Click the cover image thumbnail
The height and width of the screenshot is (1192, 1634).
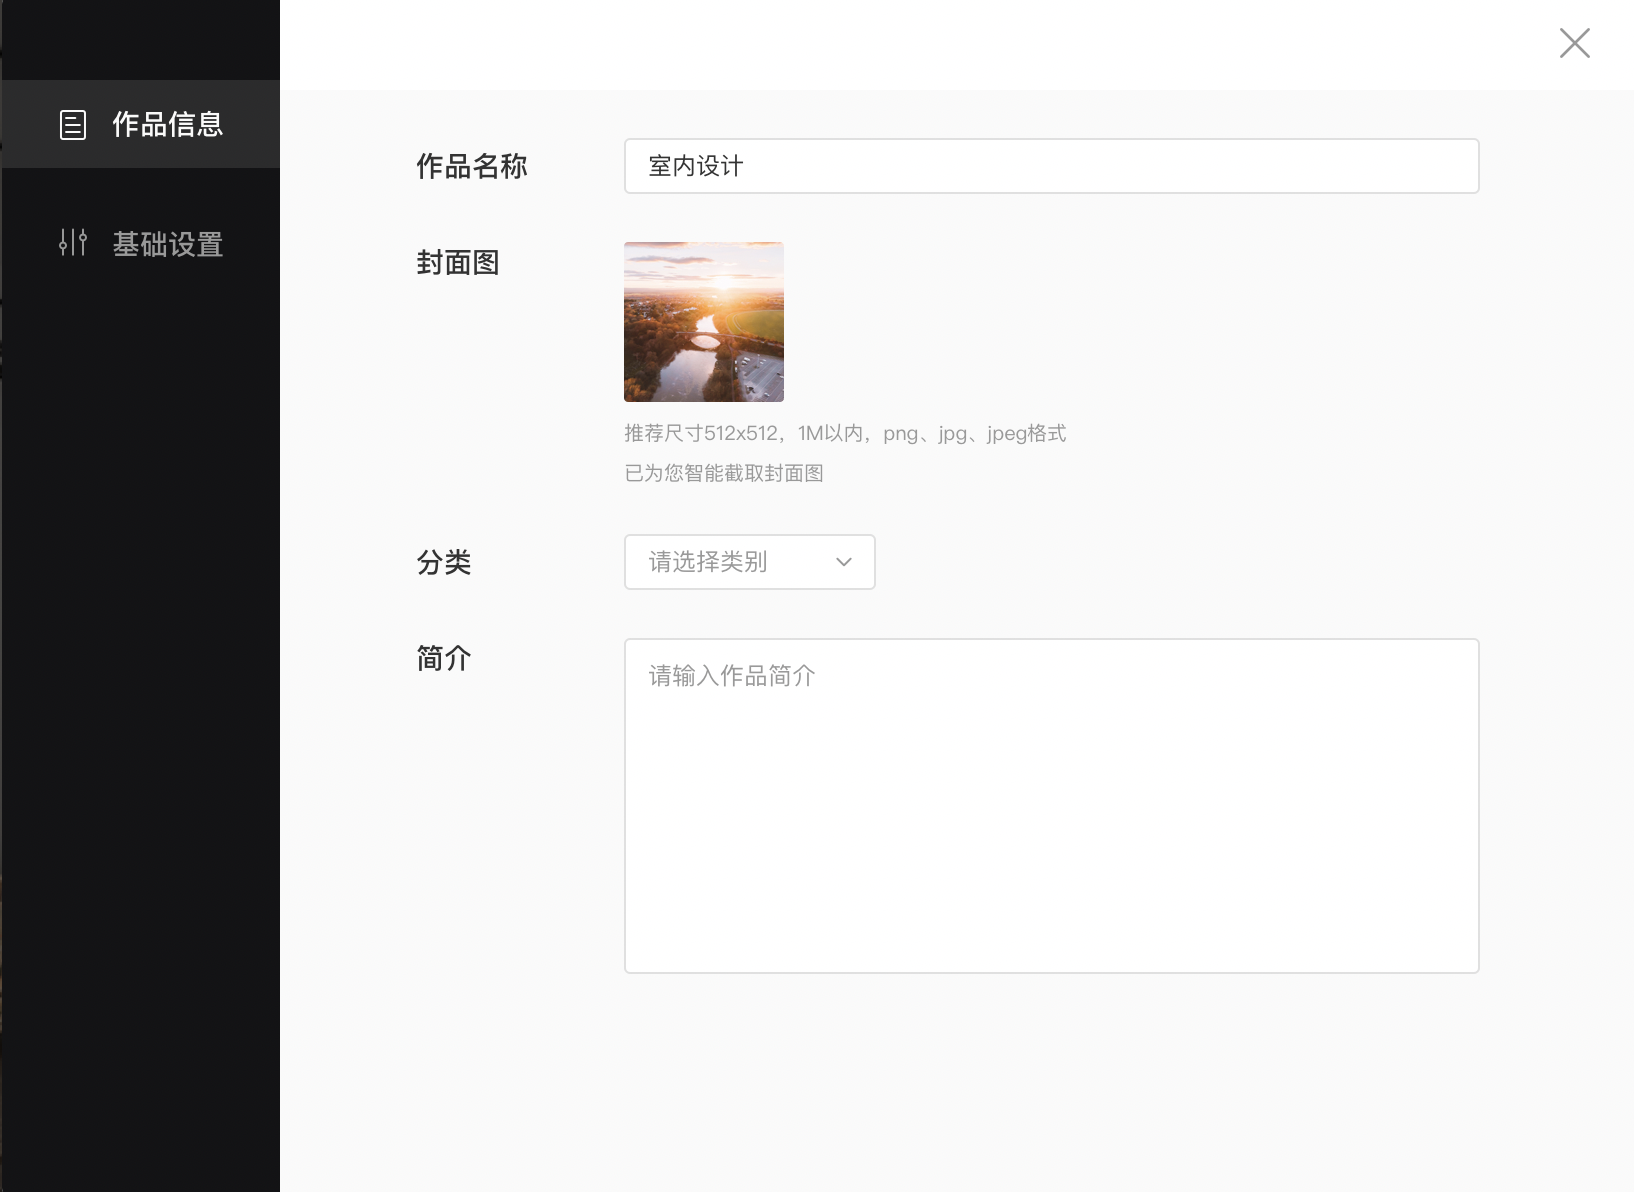point(704,322)
